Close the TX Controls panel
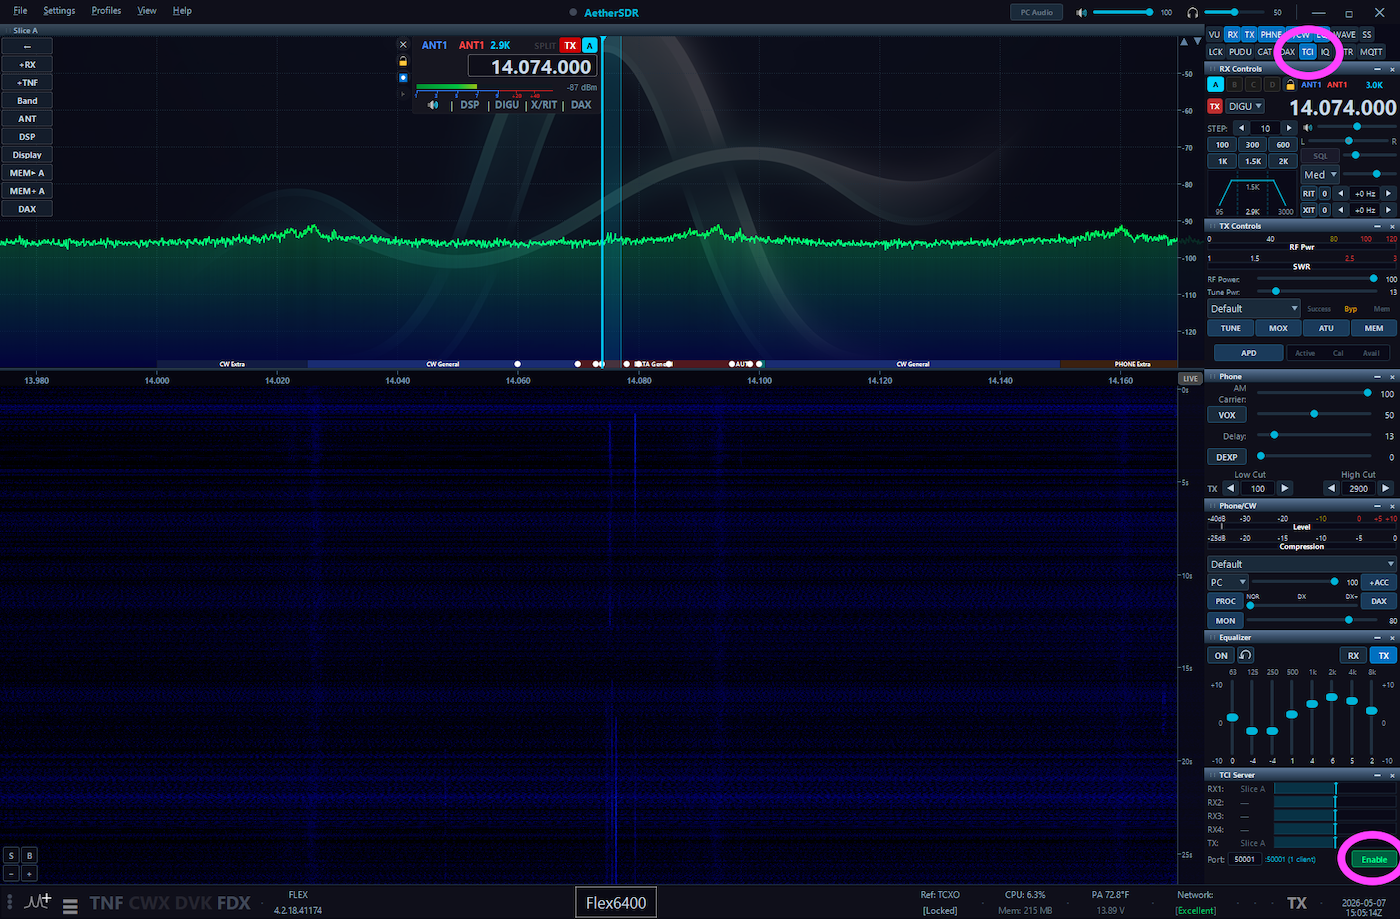Screen dimensions: 1400x919 [x=1392, y=226]
